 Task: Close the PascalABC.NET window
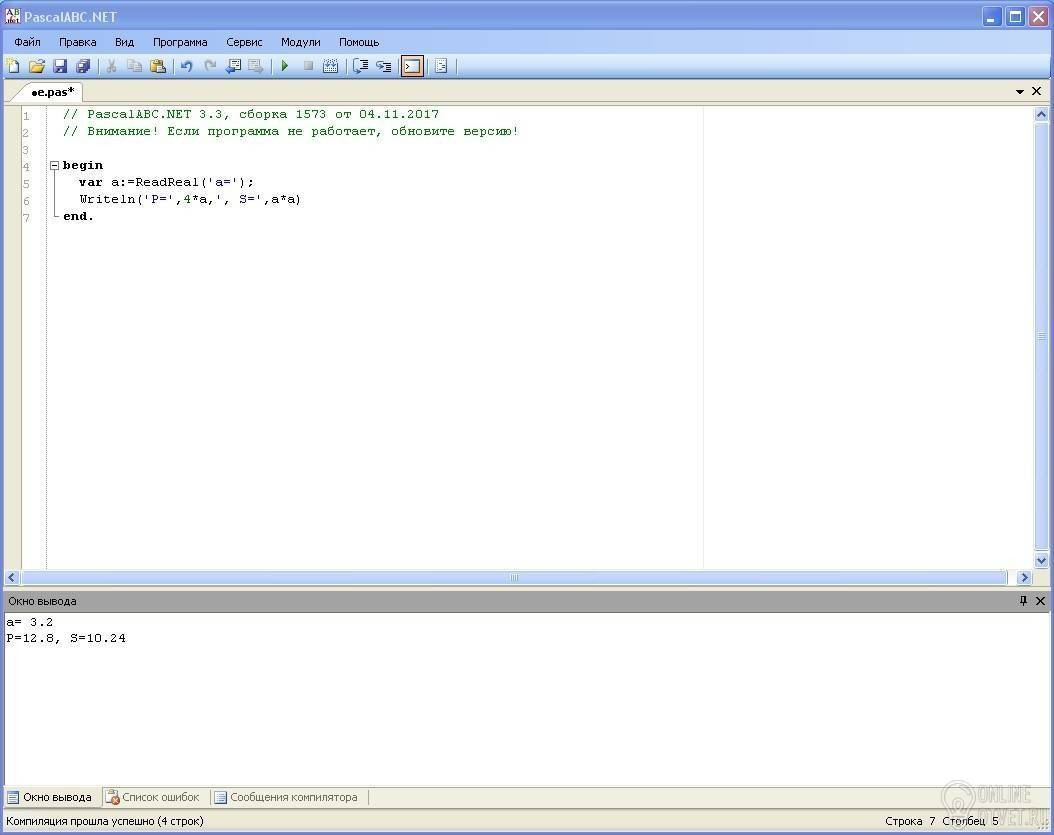1039,16
